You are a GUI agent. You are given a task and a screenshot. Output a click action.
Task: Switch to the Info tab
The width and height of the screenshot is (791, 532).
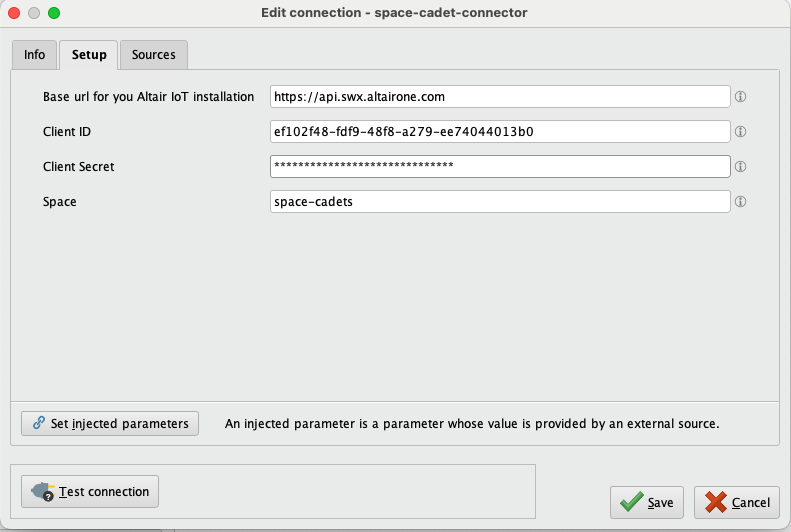point(34,55)
